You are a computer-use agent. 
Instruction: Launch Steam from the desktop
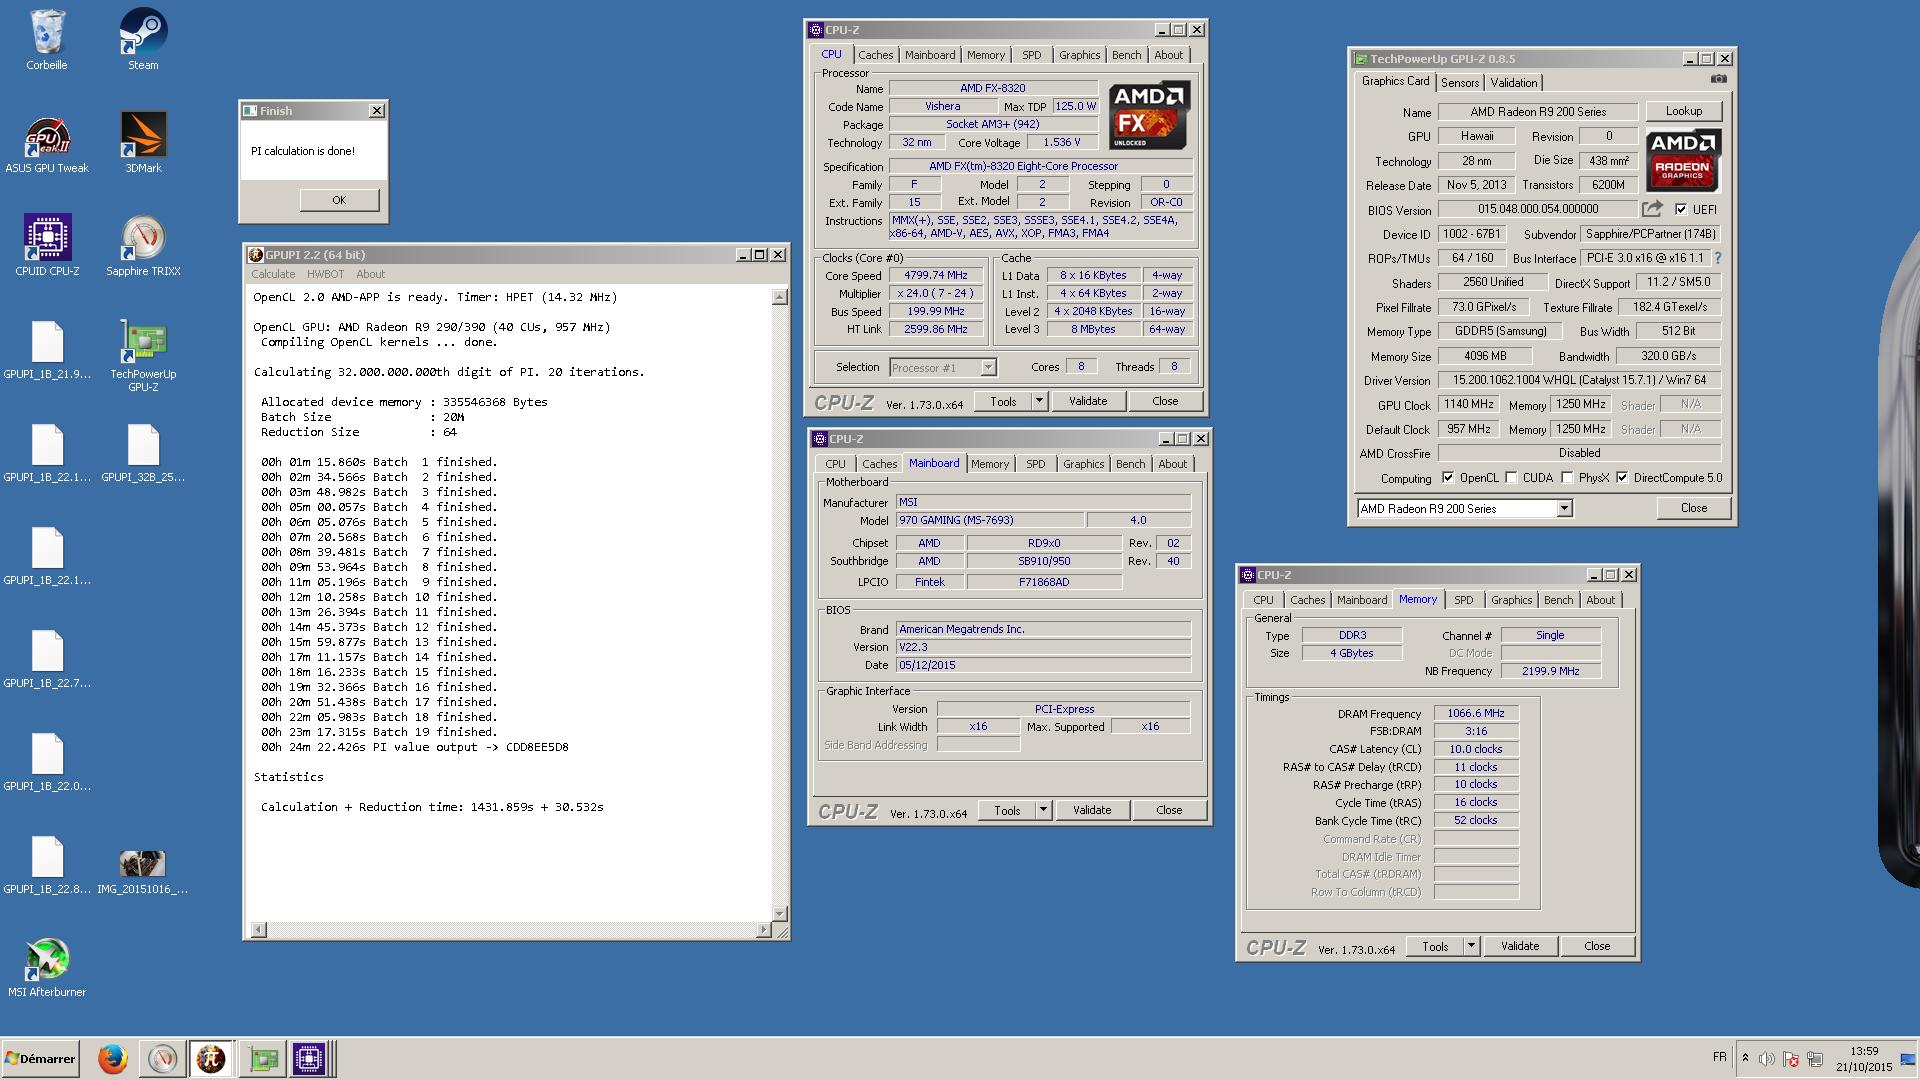143,40
